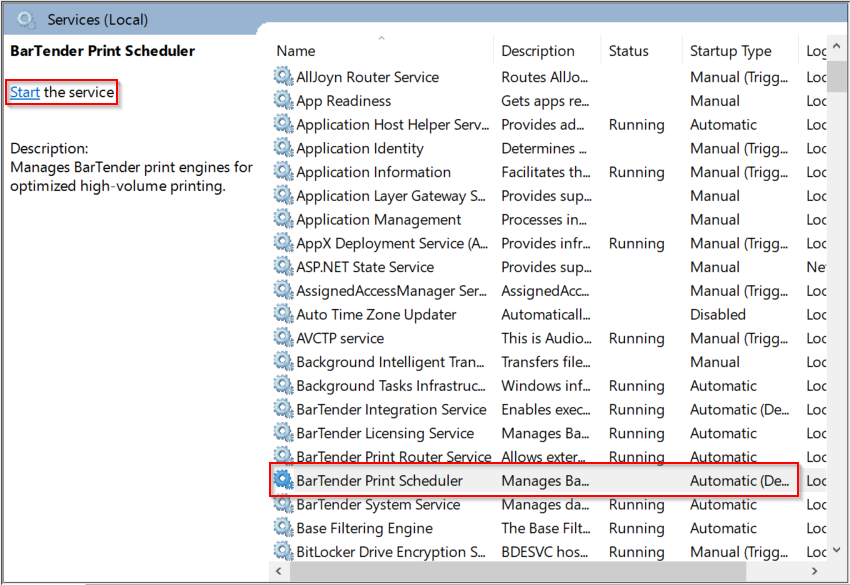Click the gear icon of App Readiness
This screenshot has height=585, width=850.
[284, 100]
